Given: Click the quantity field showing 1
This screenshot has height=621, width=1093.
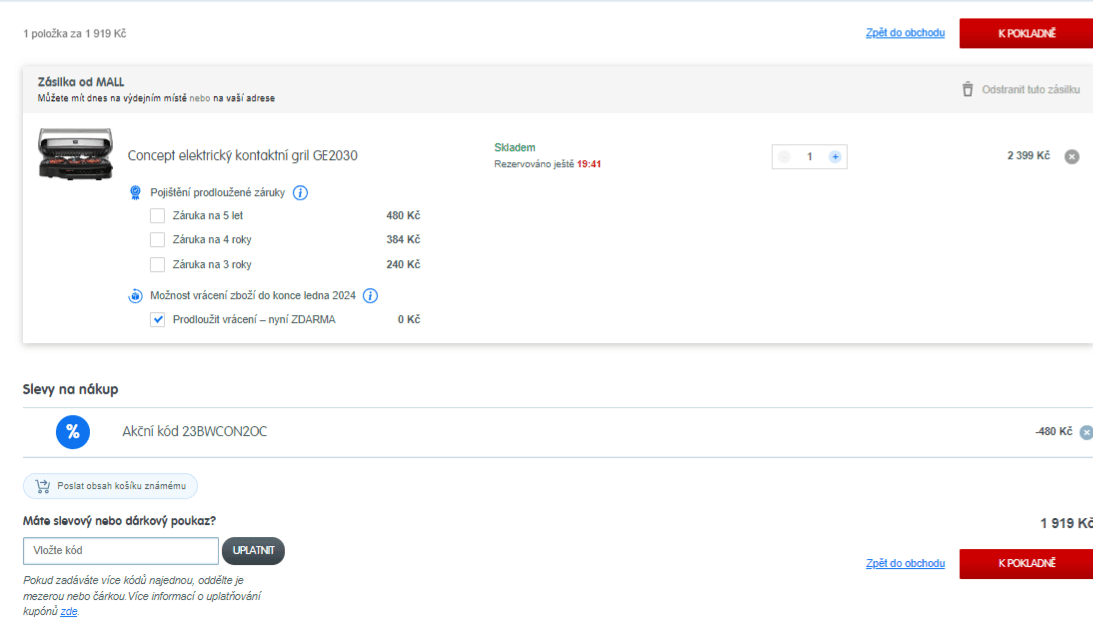Looking at the screenshot, I should (x=809, y=157).
